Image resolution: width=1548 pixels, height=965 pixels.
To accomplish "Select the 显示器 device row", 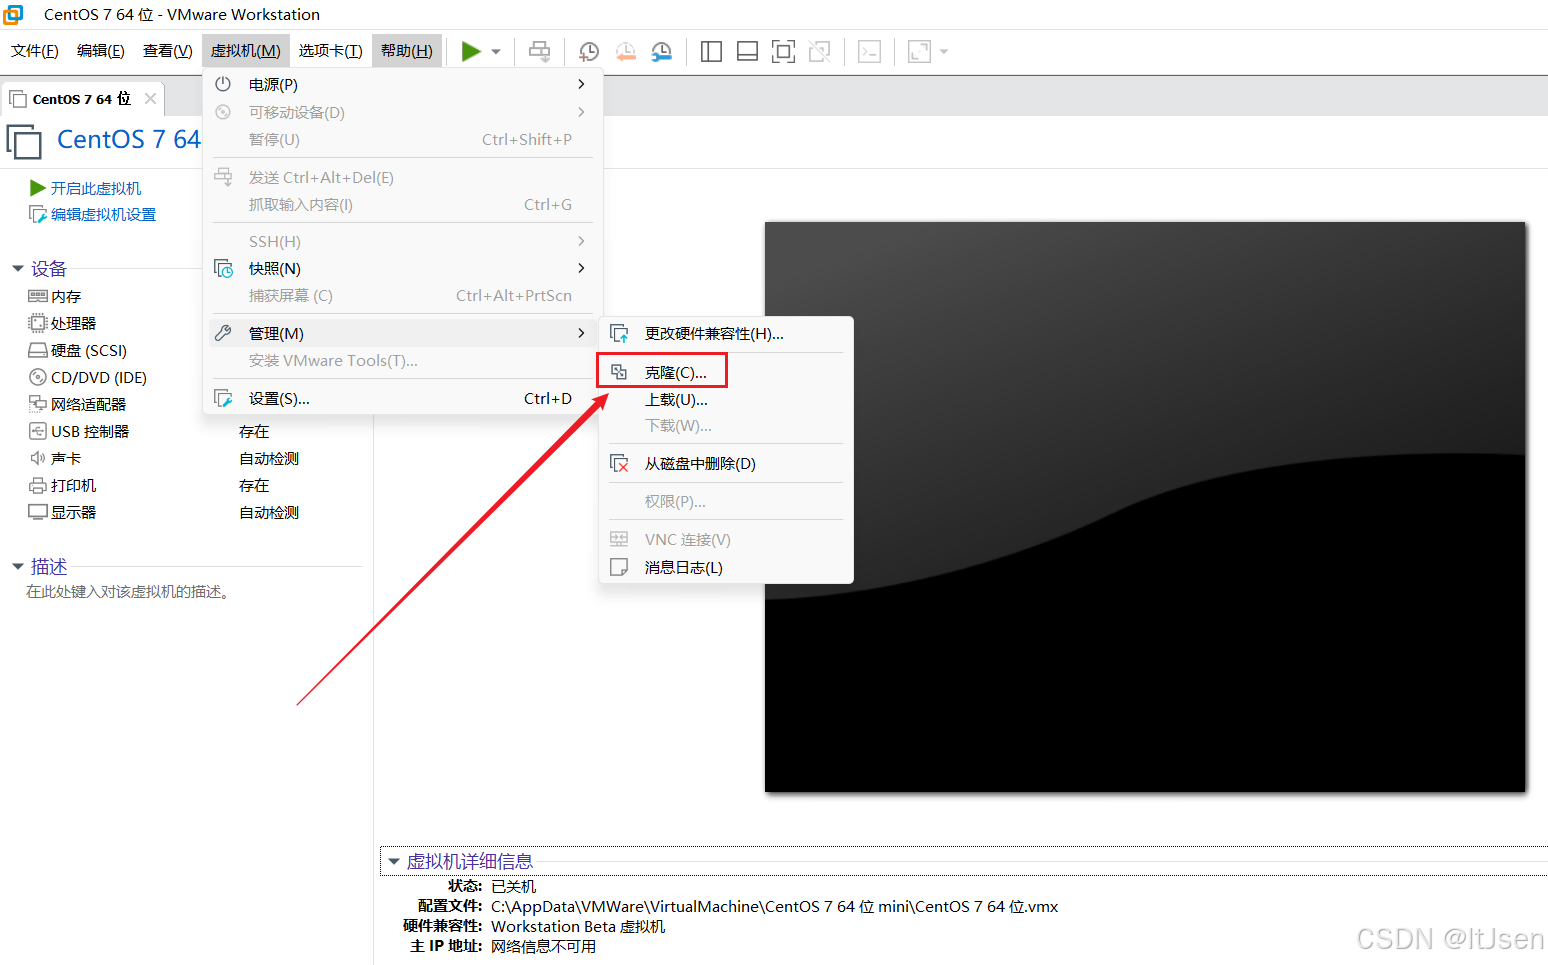I will point(74,513).
